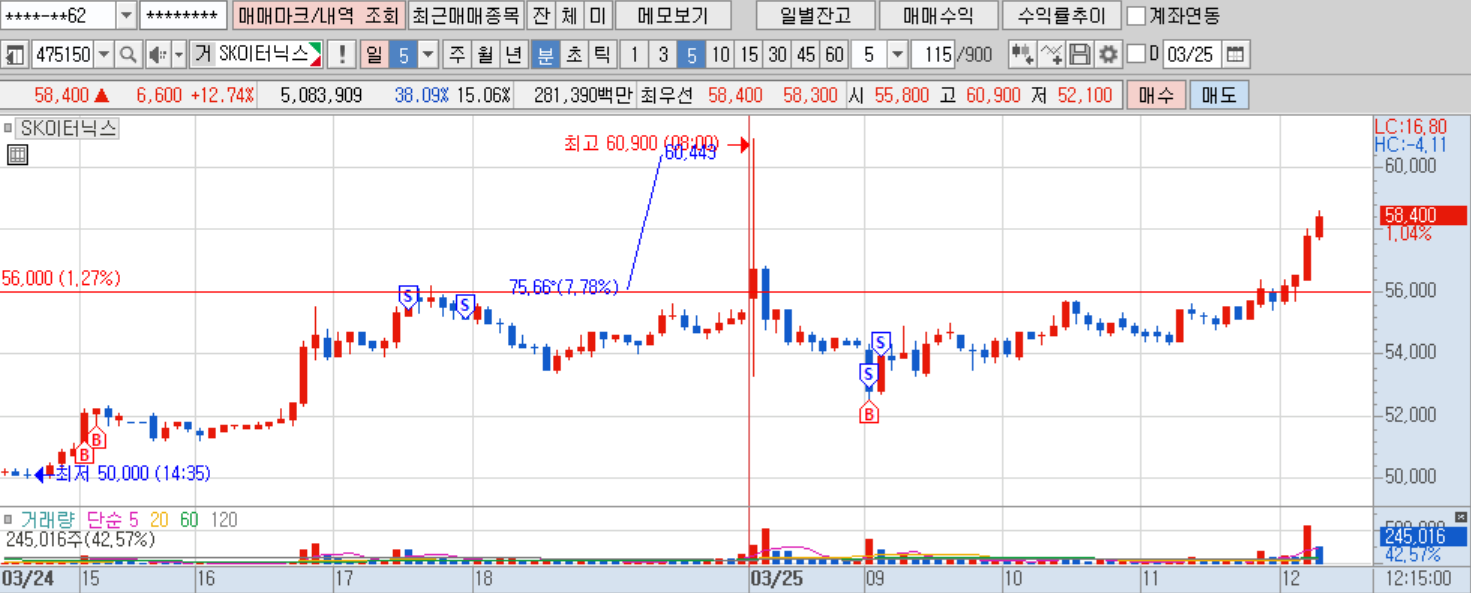The image size is (1471, 593).
Task: Click the save chart floppy icon
Action: pyautogui.click(x=1079, y=54)
